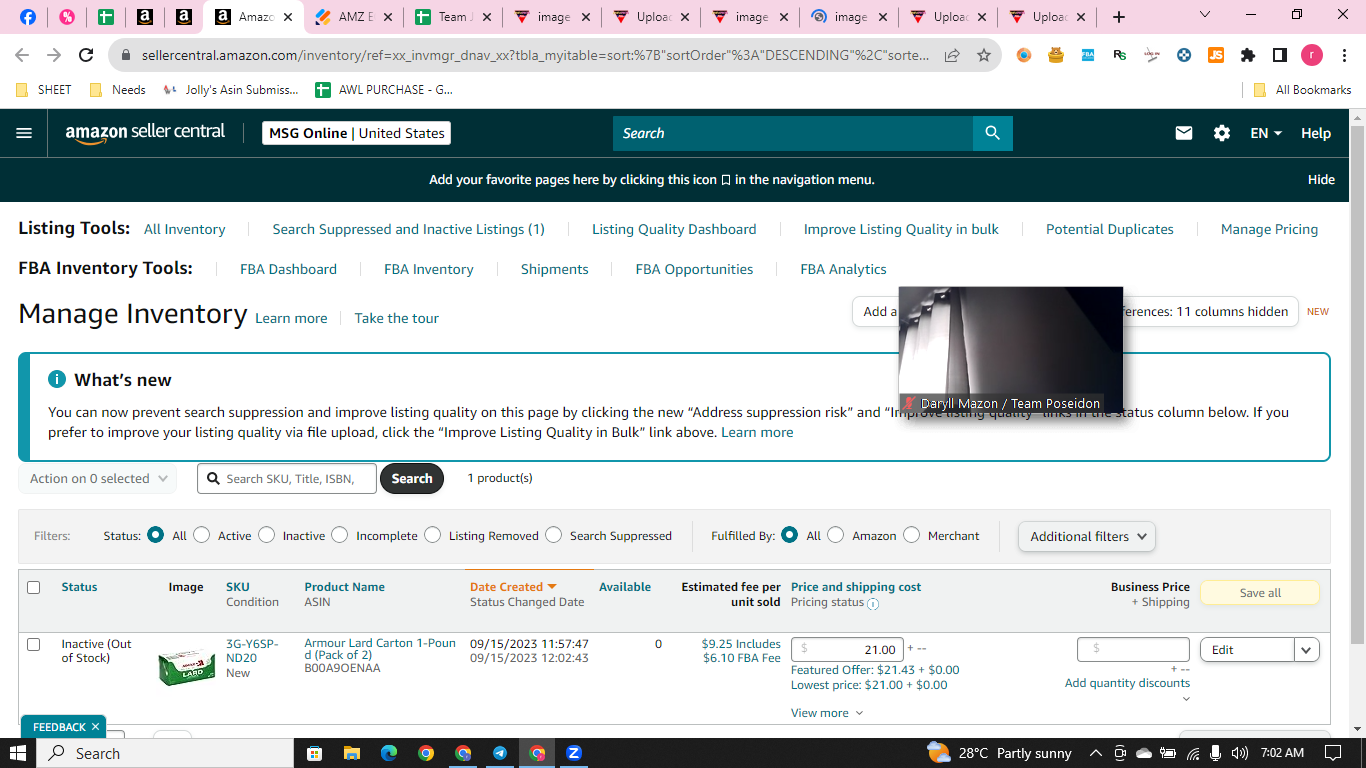This screenshot has width=1366, height=768.
Task: Open the EN language dropdown
Action: pyautogui.click(x=1266, y=133)
